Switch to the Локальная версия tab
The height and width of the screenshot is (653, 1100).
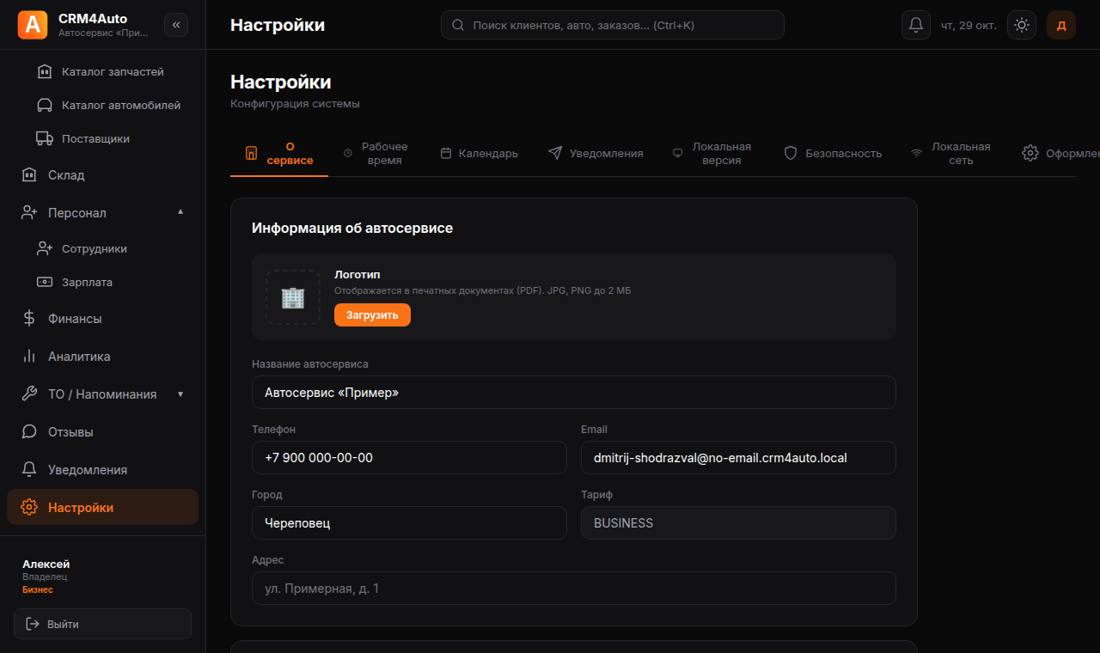(x=712, y=153)
